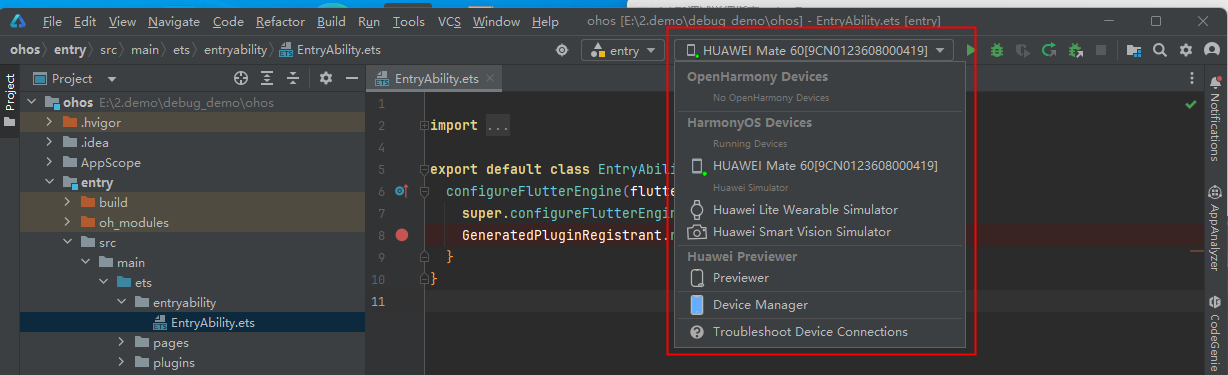Open Project panel options gear
The width and height of the screenshot is (1228, 375).
click(x=325, y=78)
